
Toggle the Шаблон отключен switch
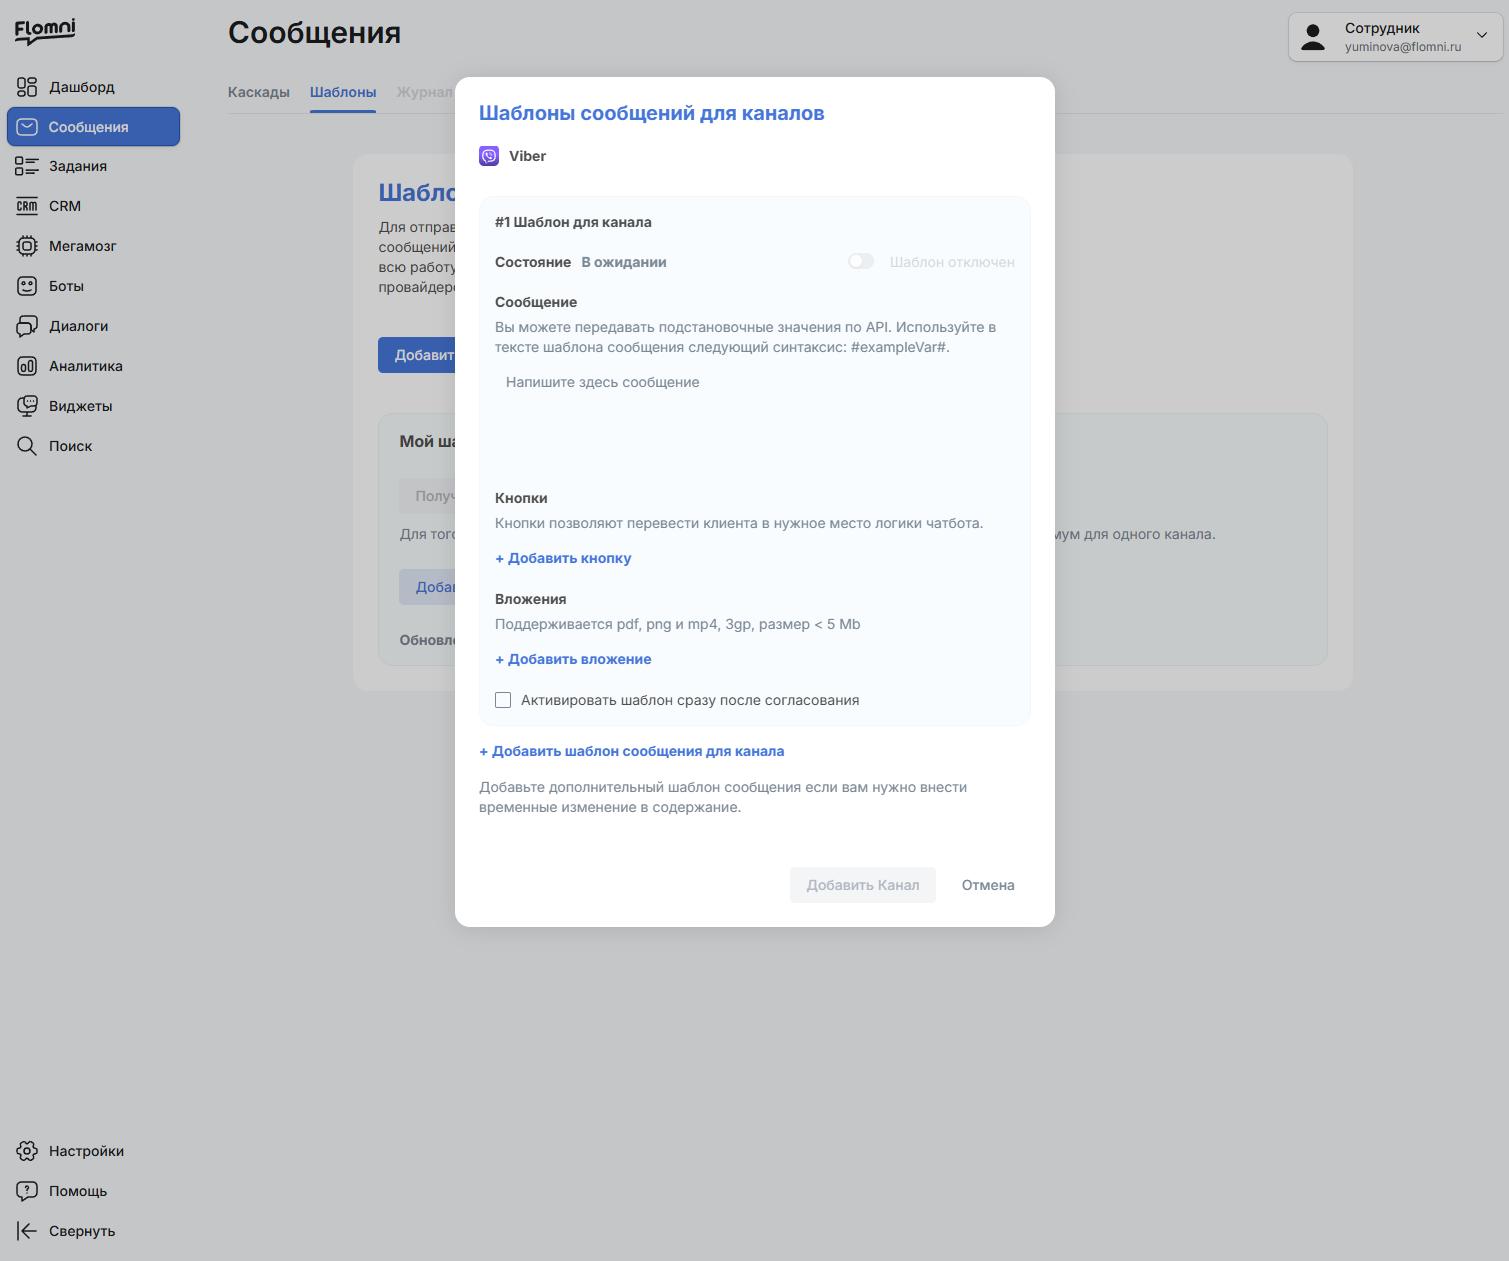(x=861, y=261)
